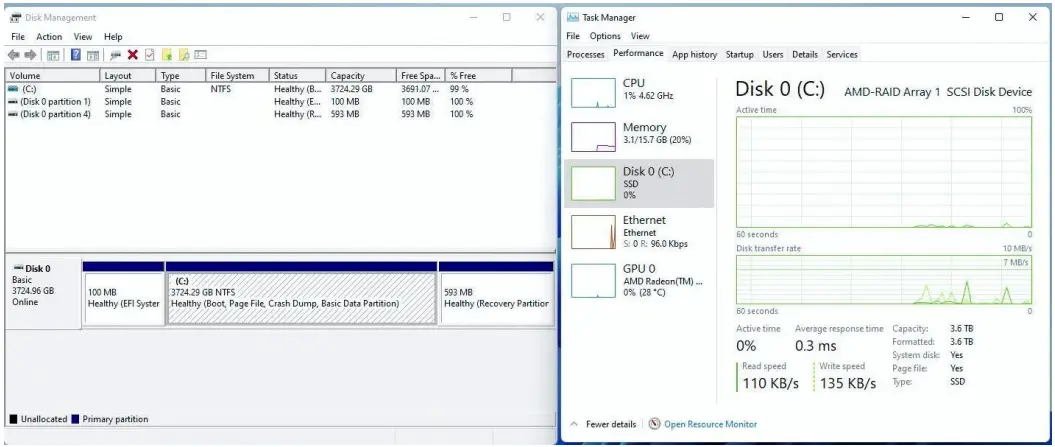Open Options menu in Task Manager
Screen dimensions: 1055x447
[x=605, y=36]
